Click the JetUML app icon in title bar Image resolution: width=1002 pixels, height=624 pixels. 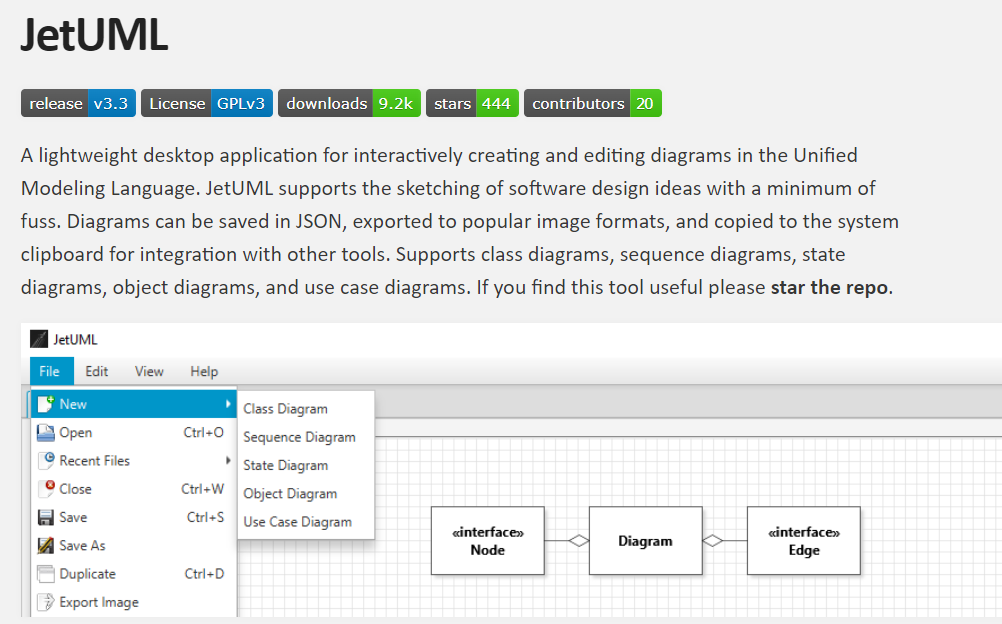click(x=39, y=339)
